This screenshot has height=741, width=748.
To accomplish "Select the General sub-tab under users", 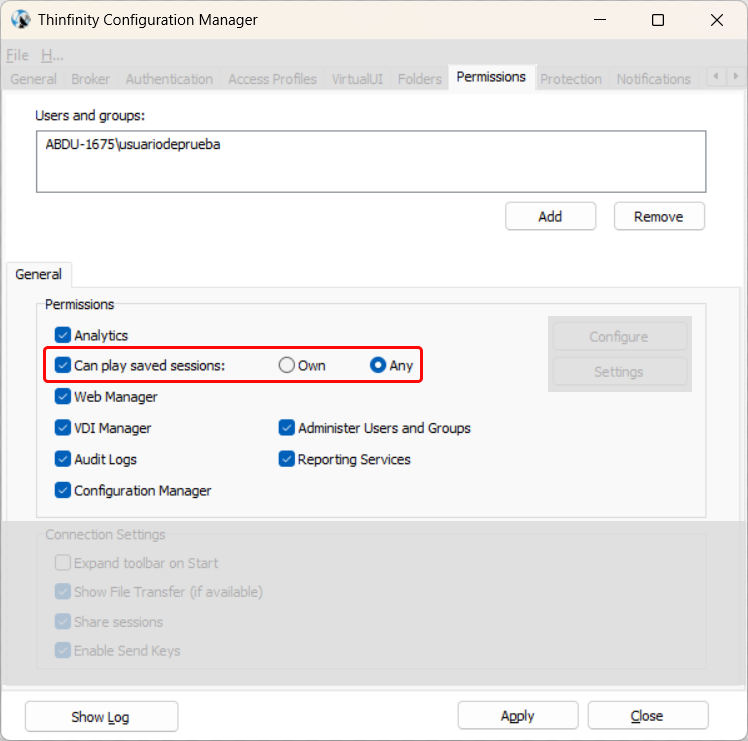I will [x=39, y=274].
